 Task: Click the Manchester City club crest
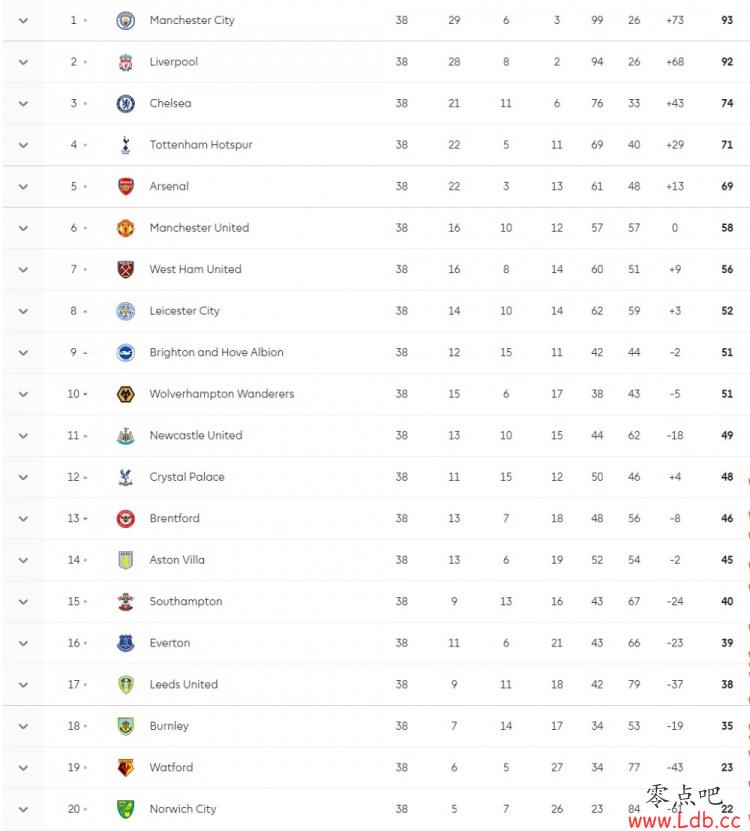coord(126,21)
